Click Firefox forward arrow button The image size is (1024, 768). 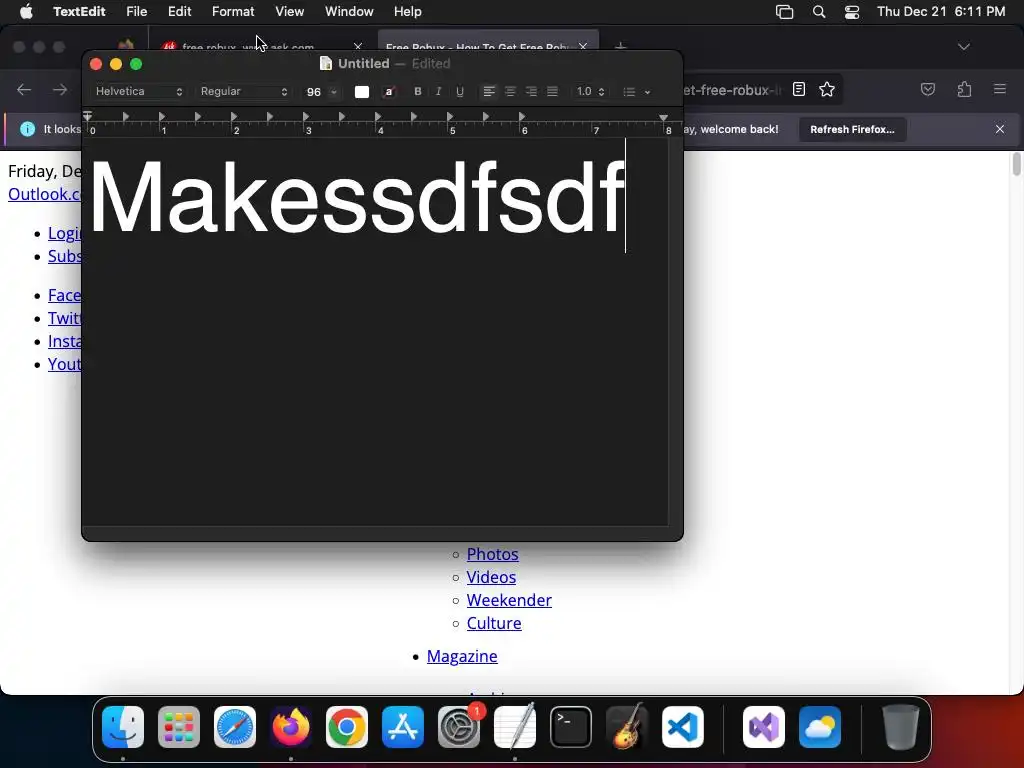click(60, 89)
